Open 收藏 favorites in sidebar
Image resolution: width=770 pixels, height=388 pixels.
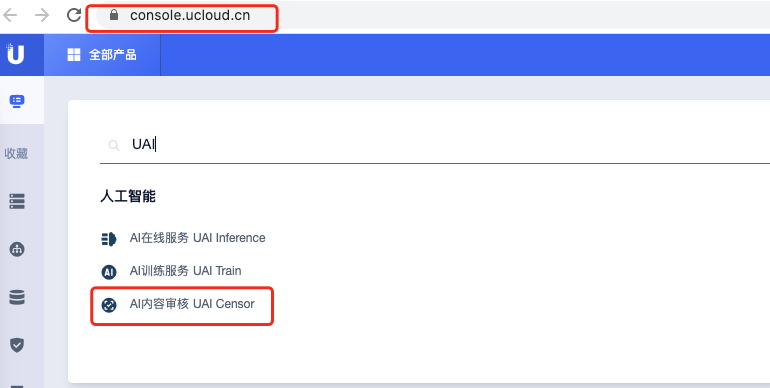click(16, 154)
